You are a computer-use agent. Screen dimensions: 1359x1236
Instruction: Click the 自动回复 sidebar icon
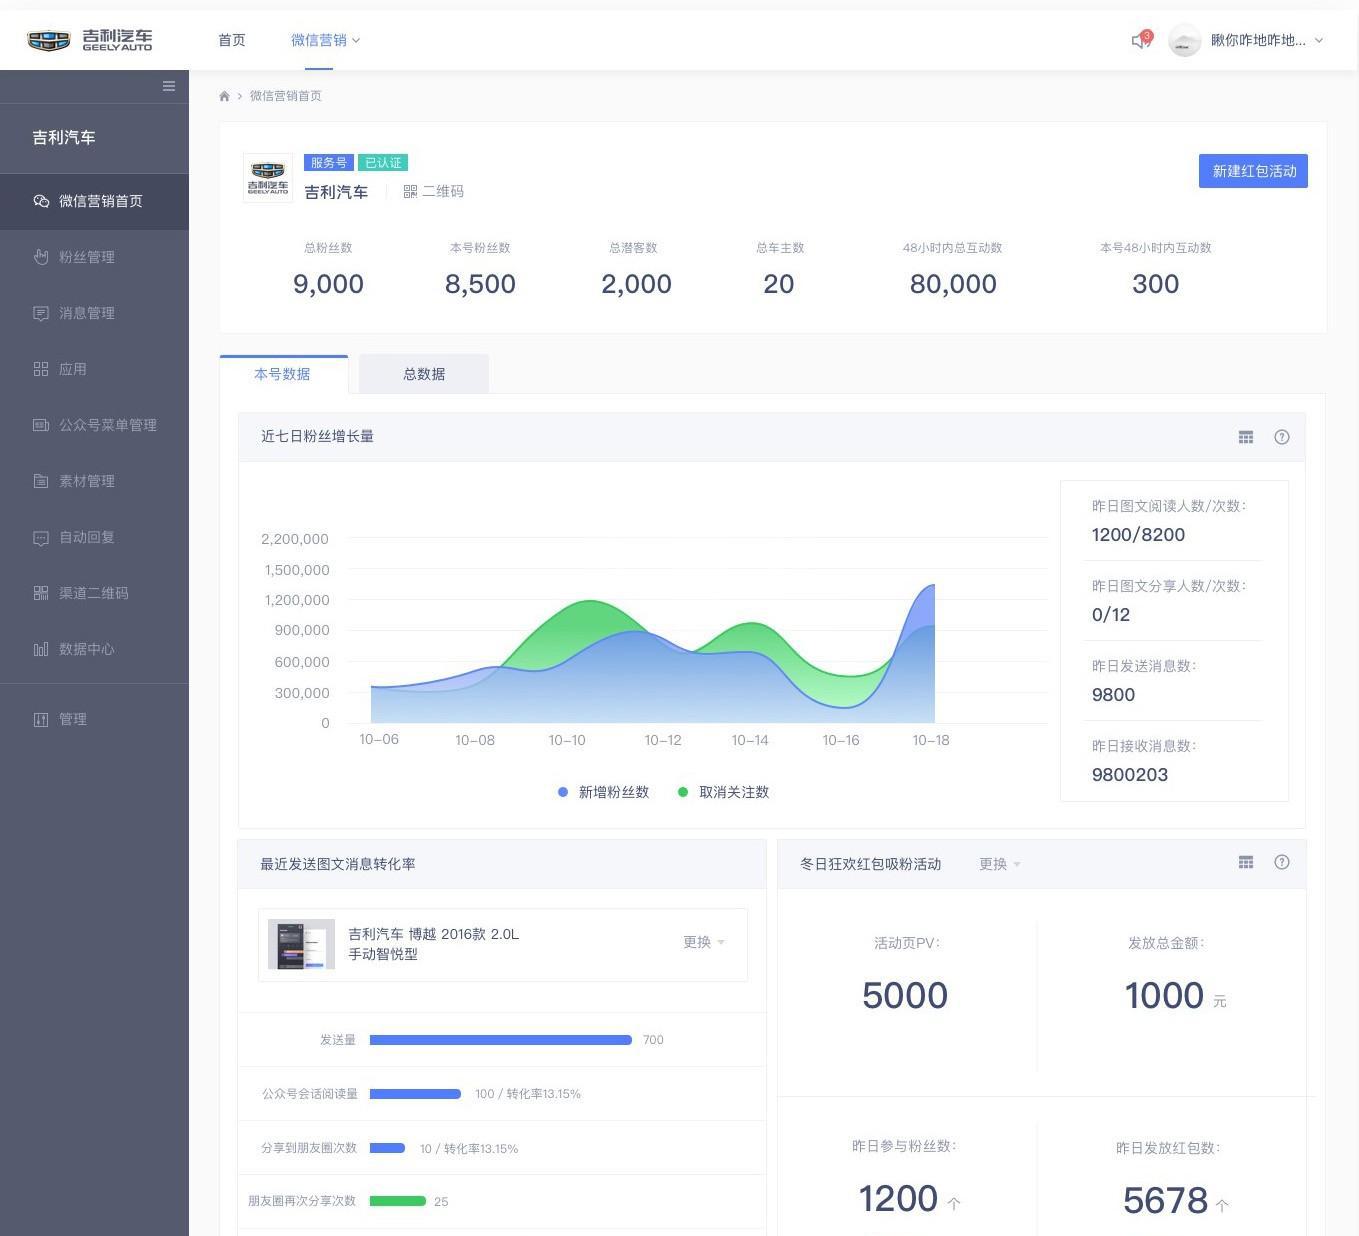click(x=41, y=537)
